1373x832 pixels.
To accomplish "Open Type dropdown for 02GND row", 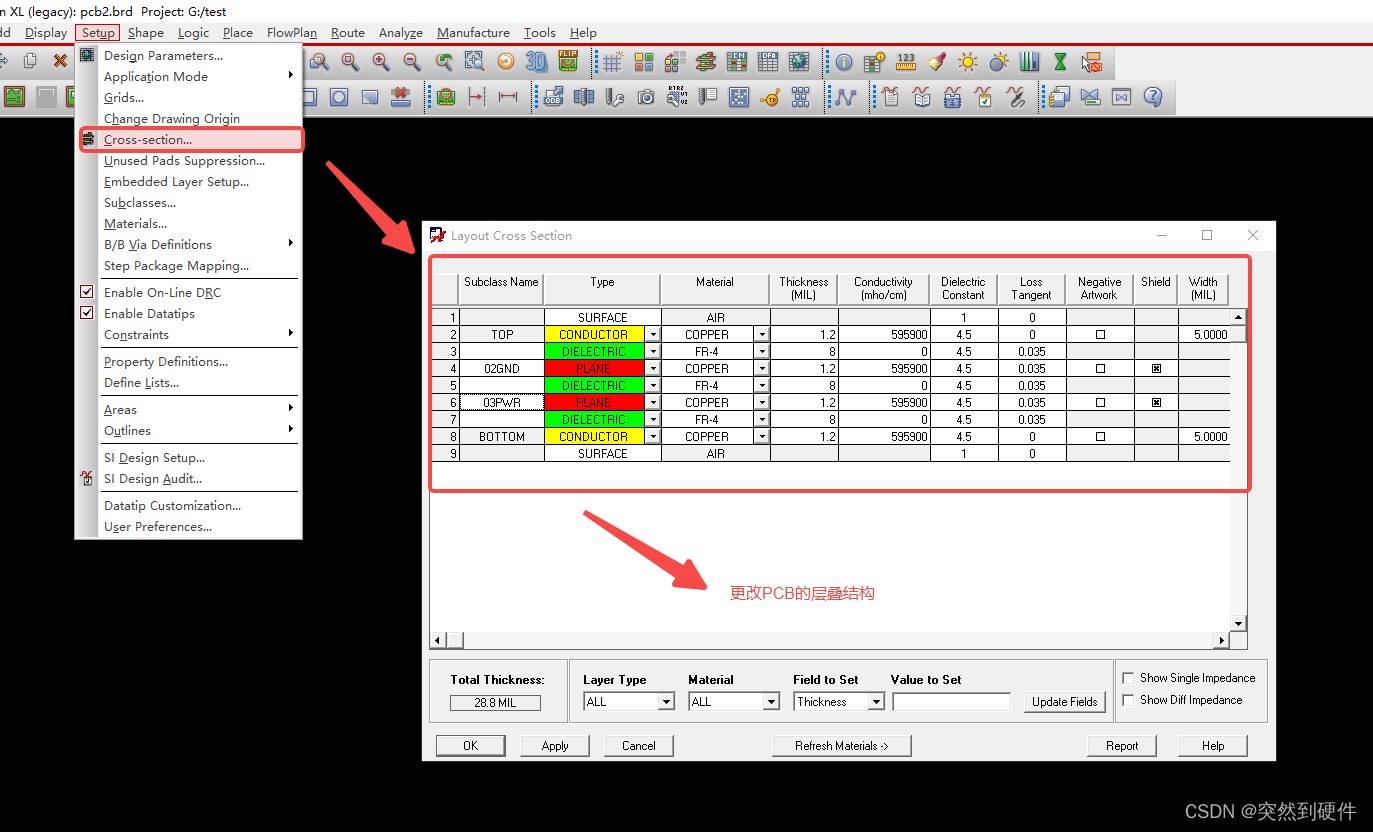I will 653,369.
